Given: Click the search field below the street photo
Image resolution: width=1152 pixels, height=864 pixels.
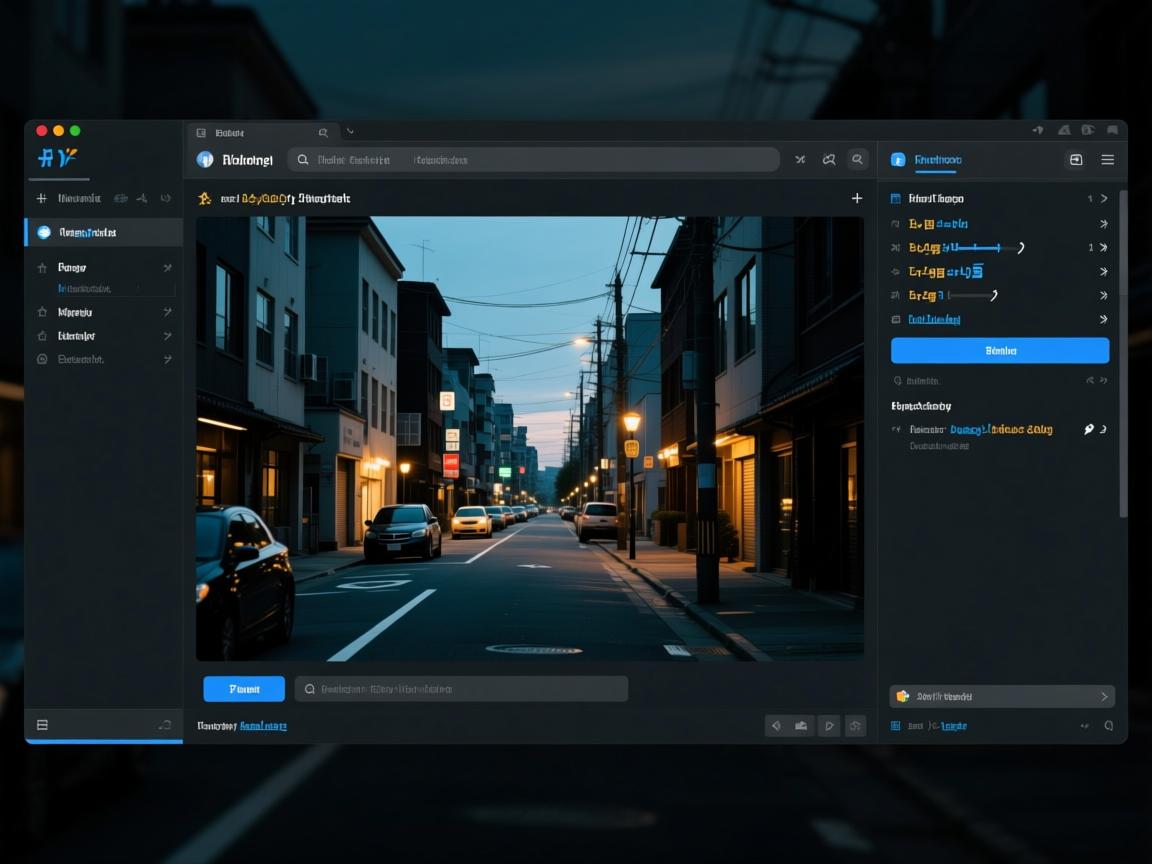Looking at the screenshot, I should point(461,689).
